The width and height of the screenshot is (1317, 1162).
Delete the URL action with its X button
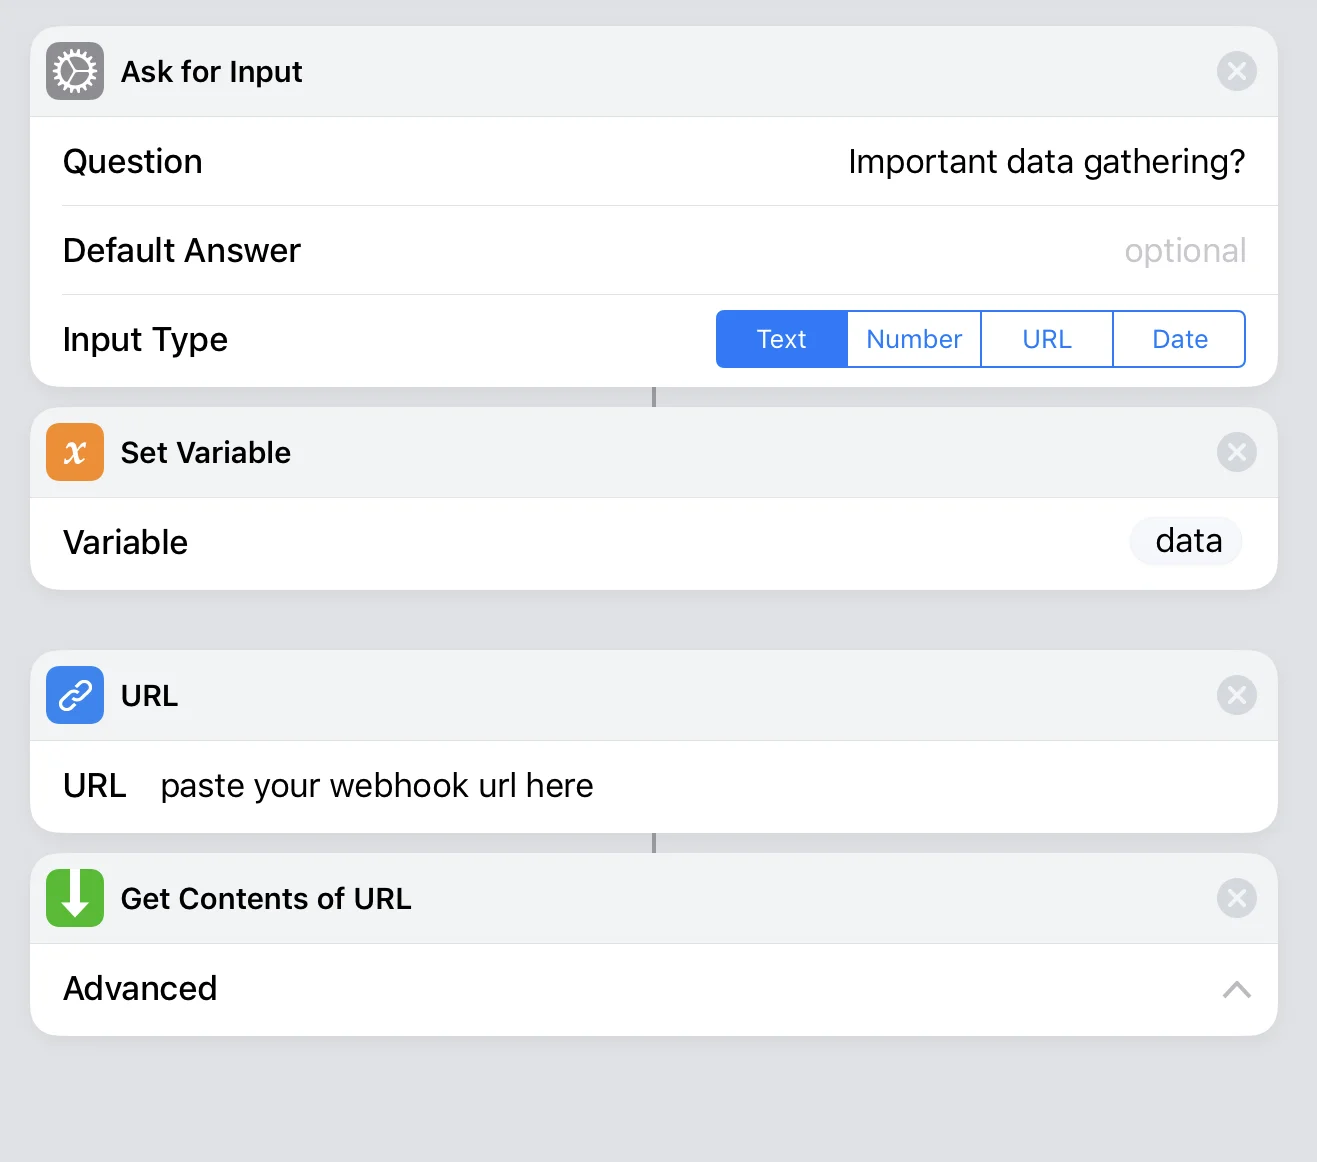tap(1237, 695)
